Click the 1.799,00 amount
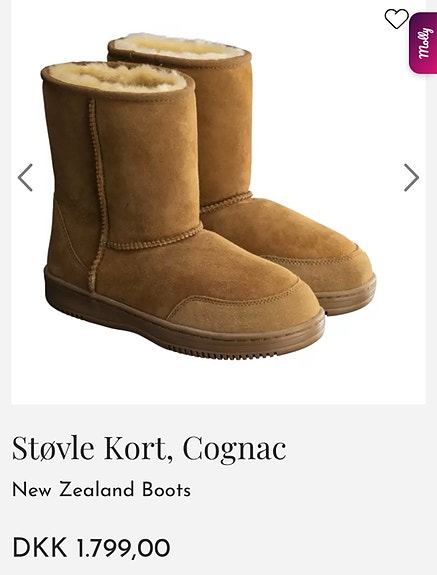This screenshot has width=437, height=575. pyautogui.click(x=123, y=548)
